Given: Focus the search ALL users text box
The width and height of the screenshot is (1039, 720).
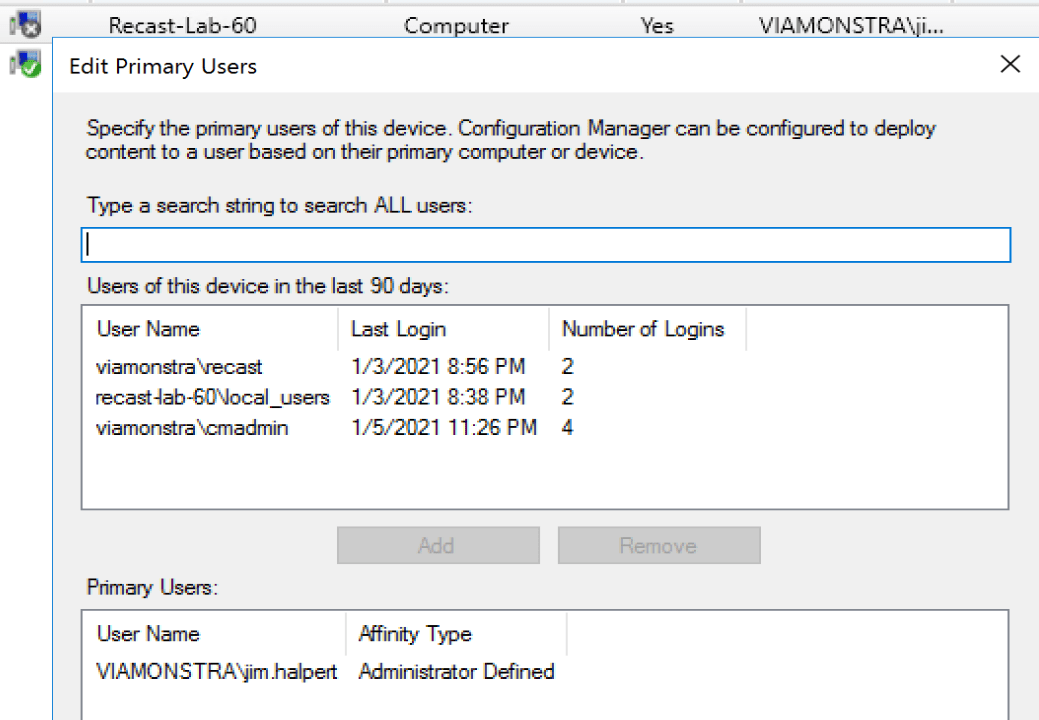Looking at the screenshot, I should (545, 245).
